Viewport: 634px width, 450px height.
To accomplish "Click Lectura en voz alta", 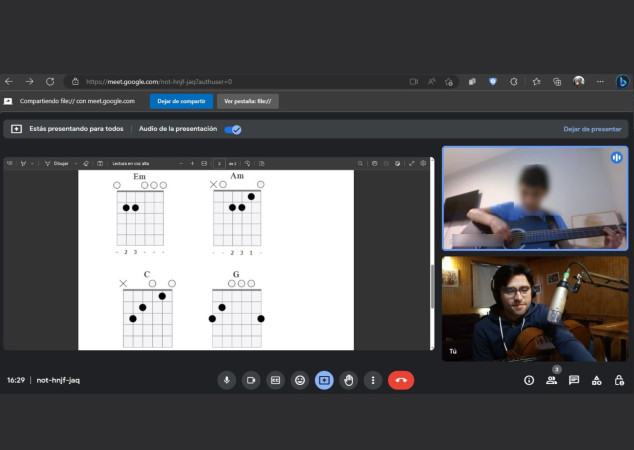I will click(131, 163).
